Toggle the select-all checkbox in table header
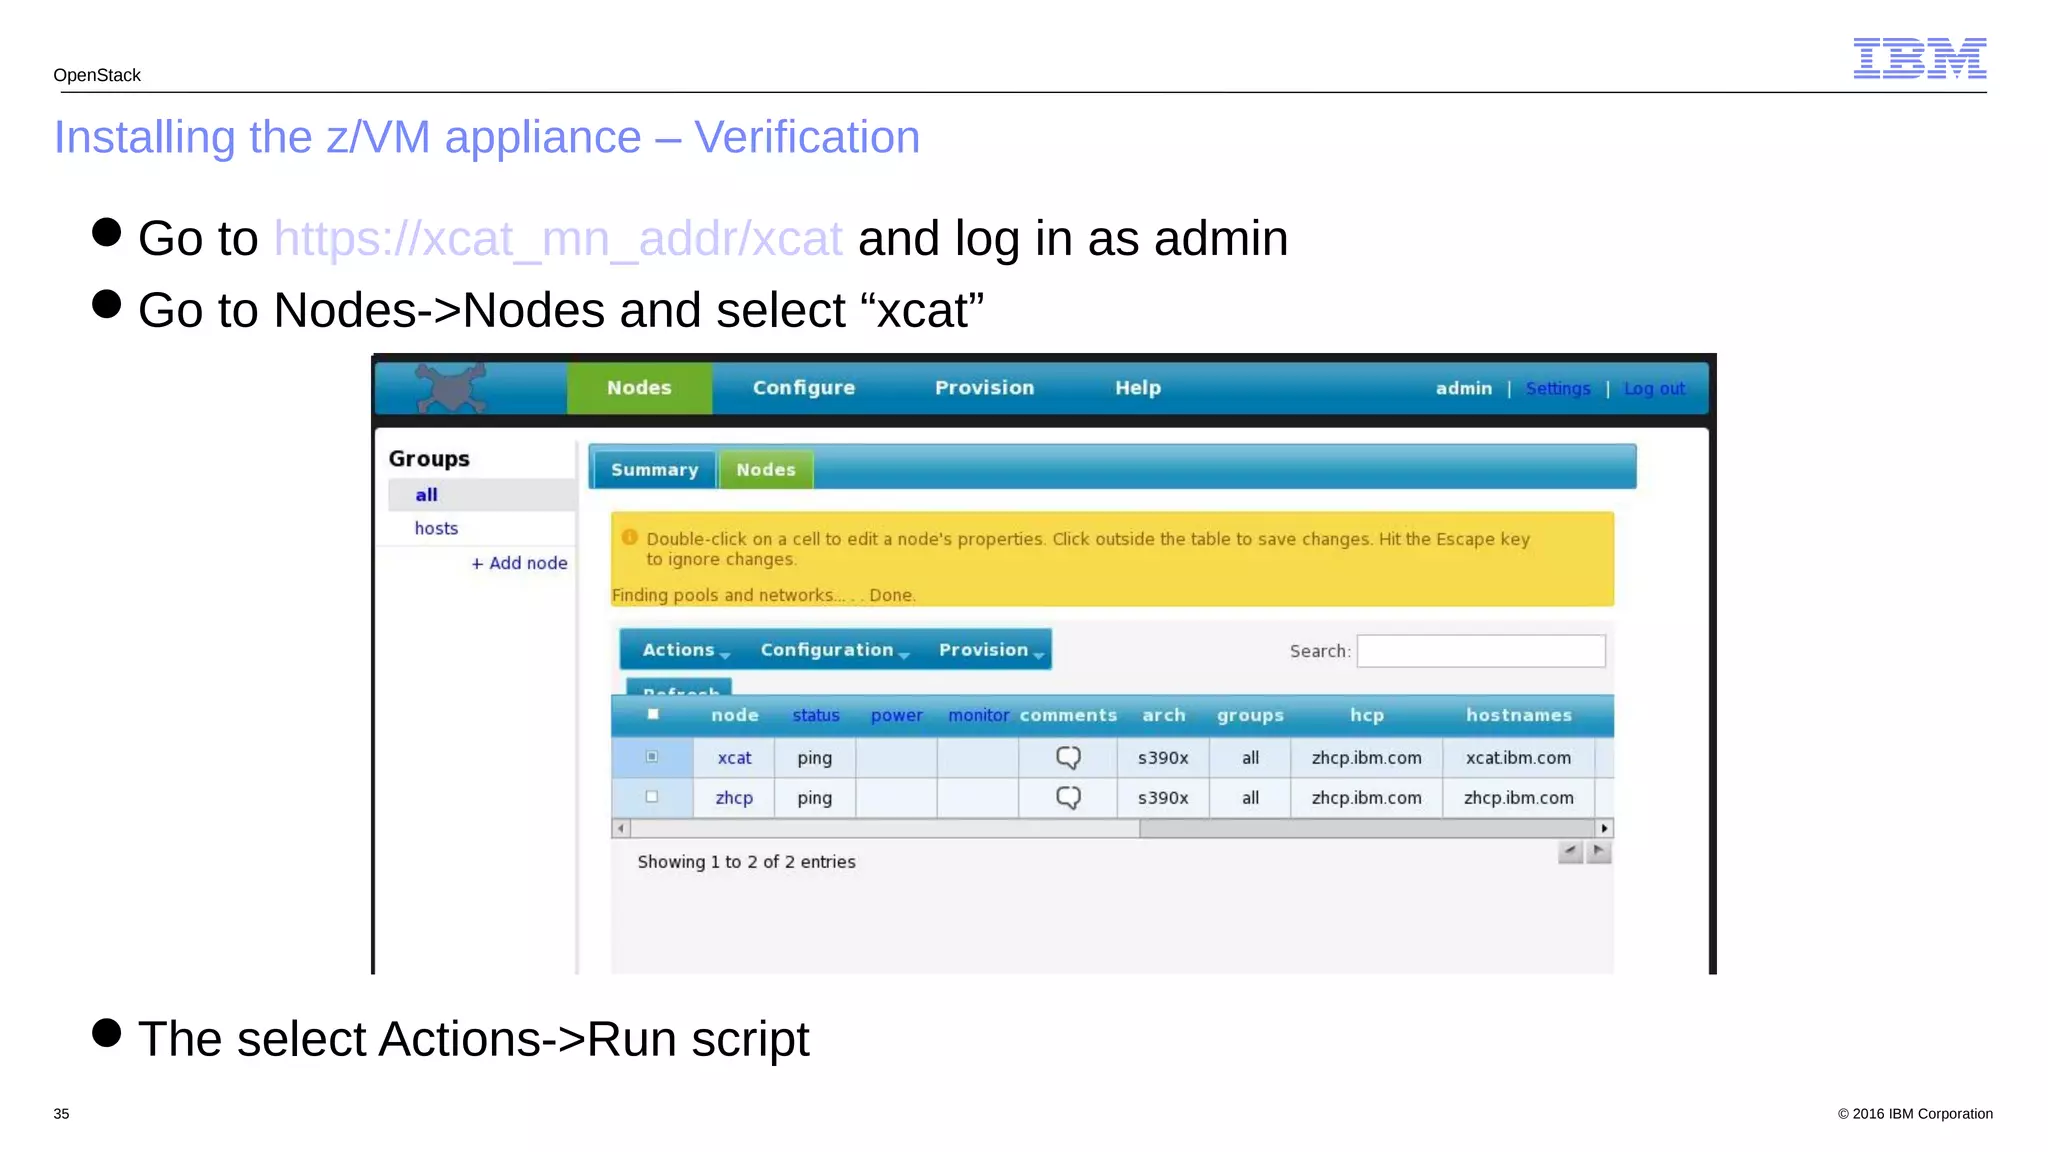Screen dimensions: 2048x1152 (x=653, y=714)
